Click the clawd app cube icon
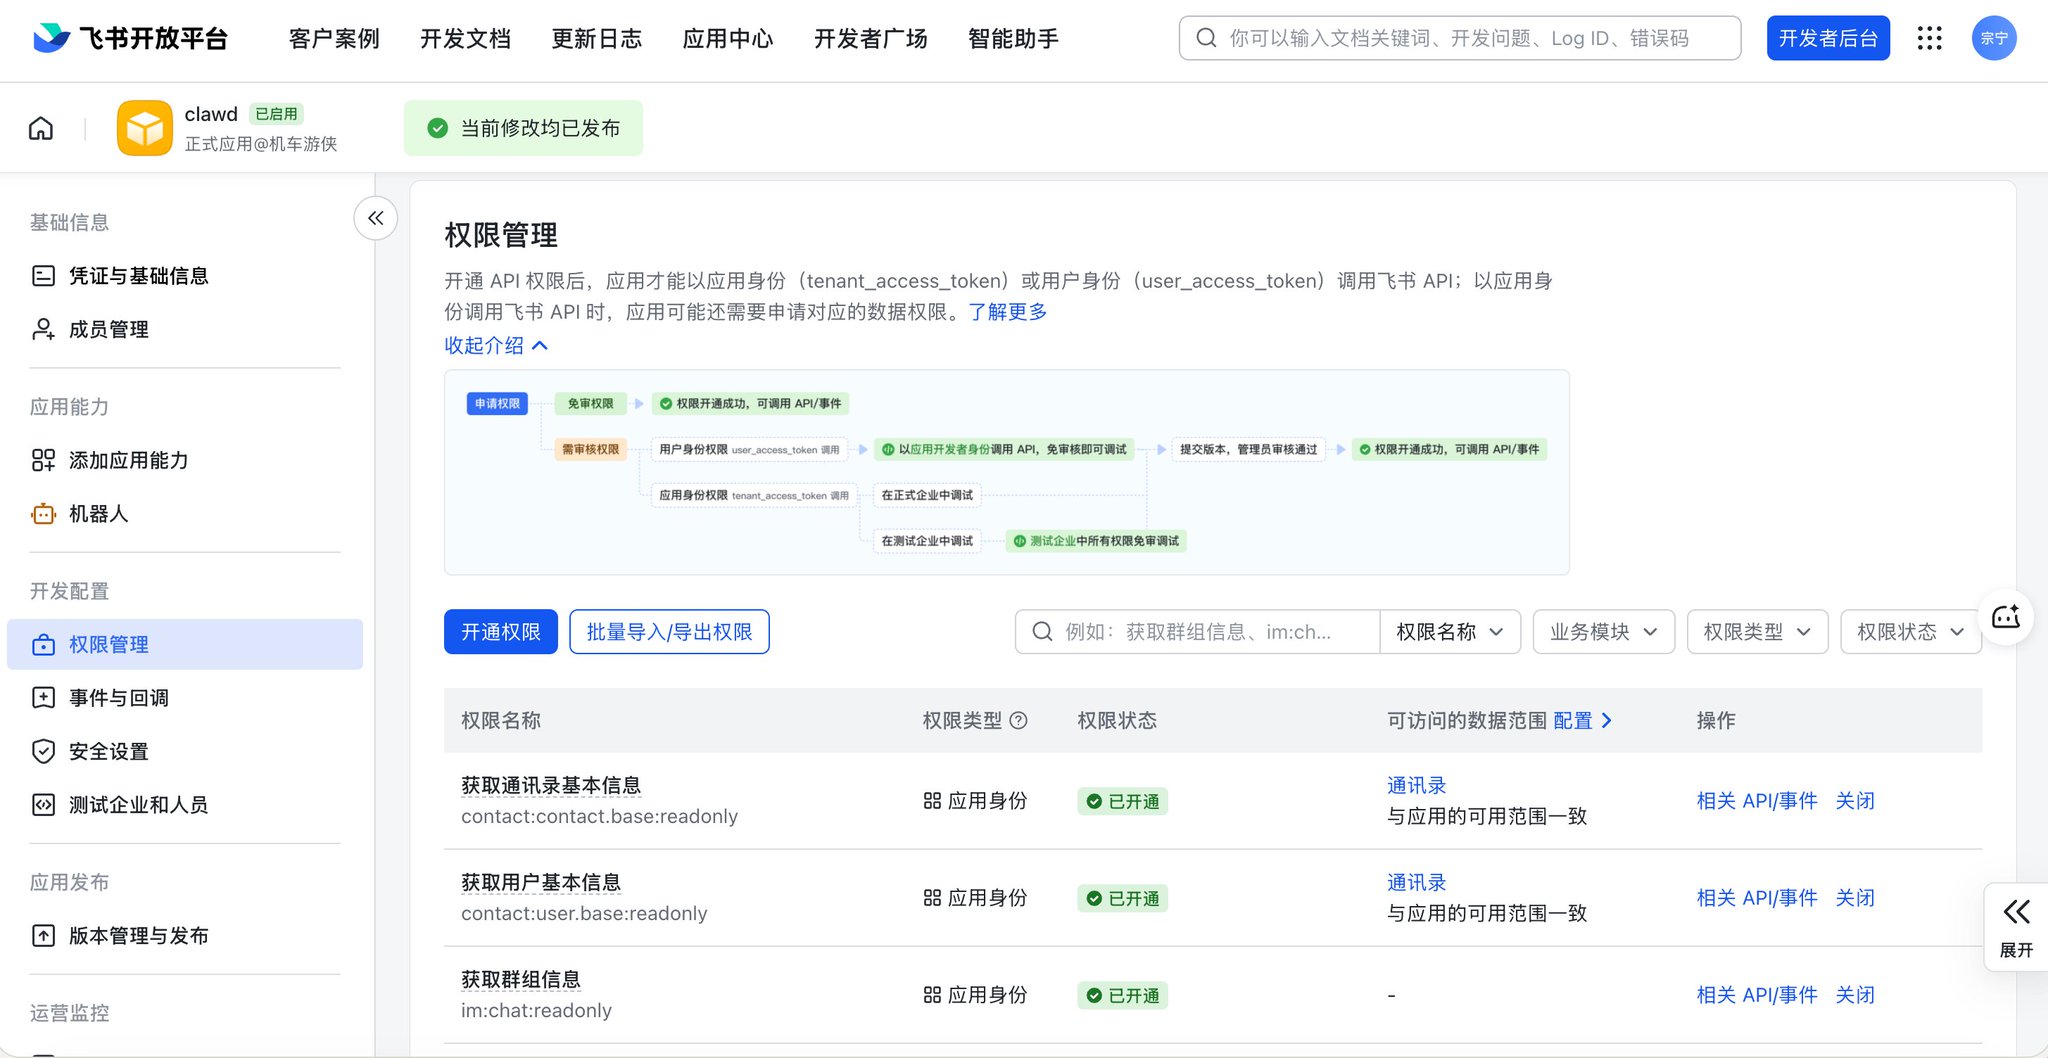 [x=145, y=128]
